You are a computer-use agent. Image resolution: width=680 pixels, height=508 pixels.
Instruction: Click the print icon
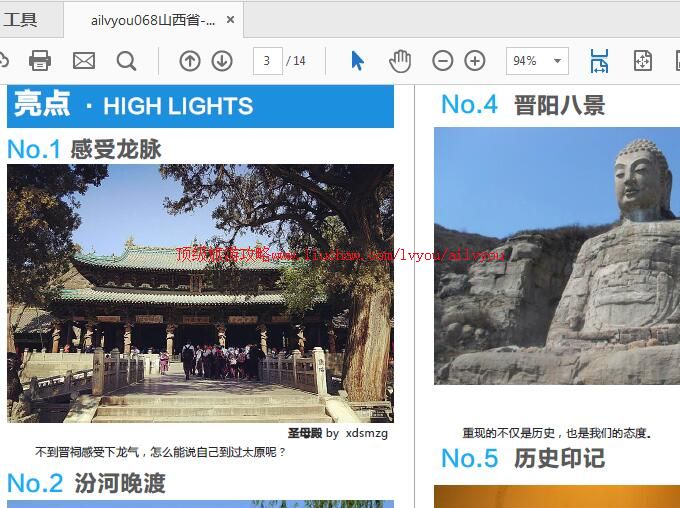click(40, 61)
